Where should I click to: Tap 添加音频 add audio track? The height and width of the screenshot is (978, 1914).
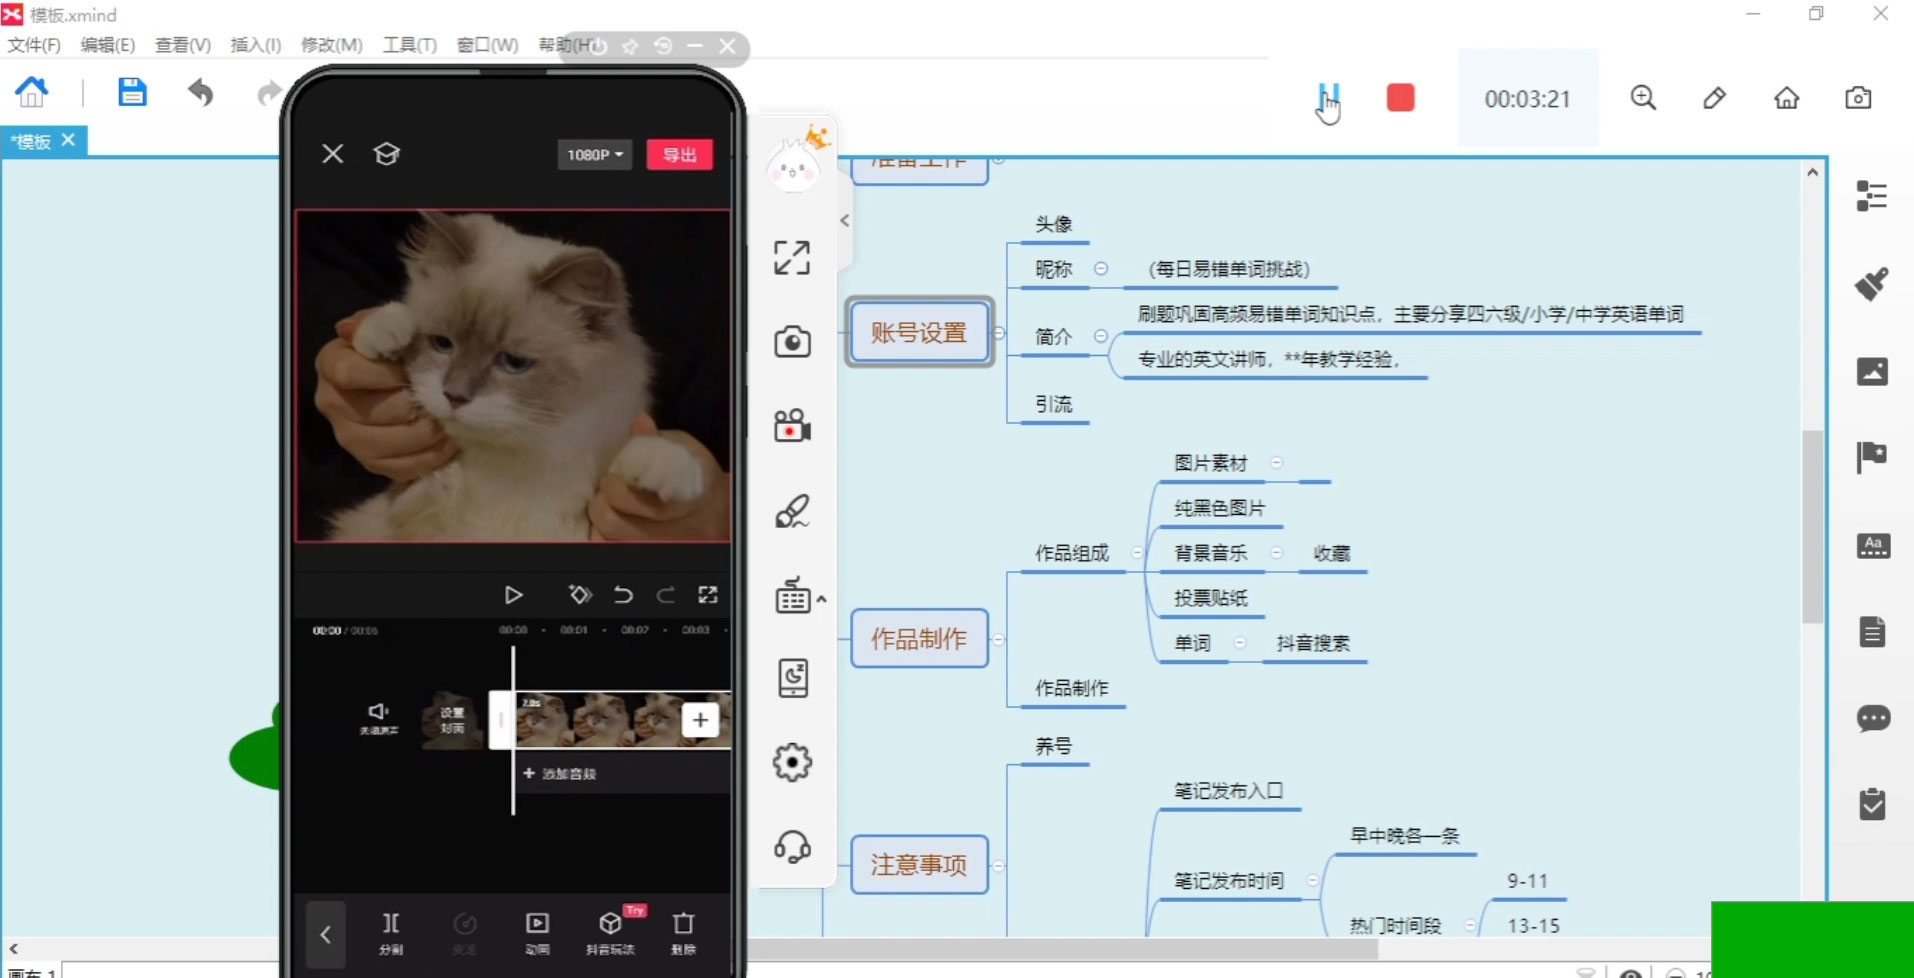(x=560, y=774)
